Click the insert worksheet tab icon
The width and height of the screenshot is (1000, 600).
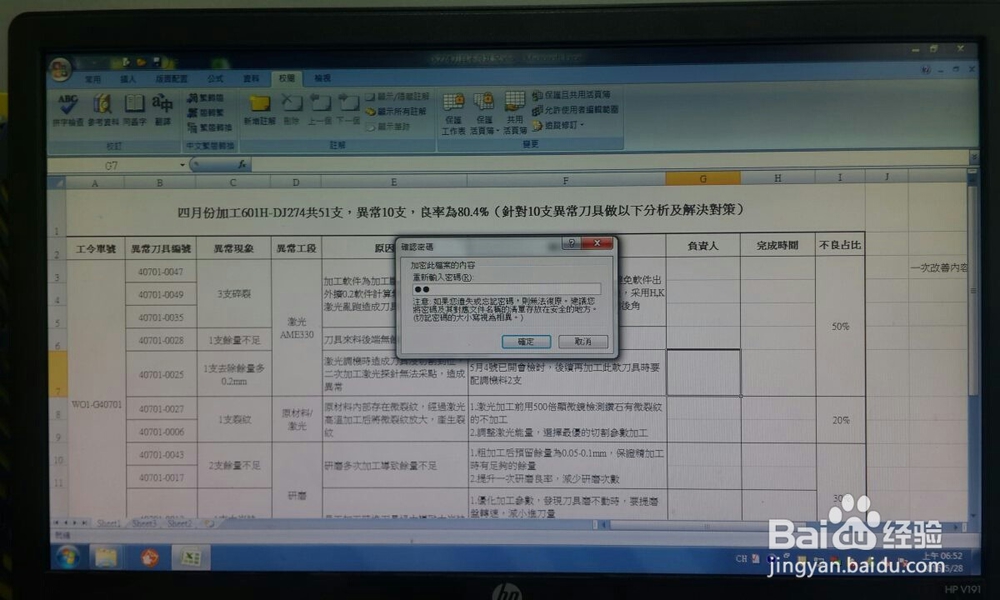208,523
